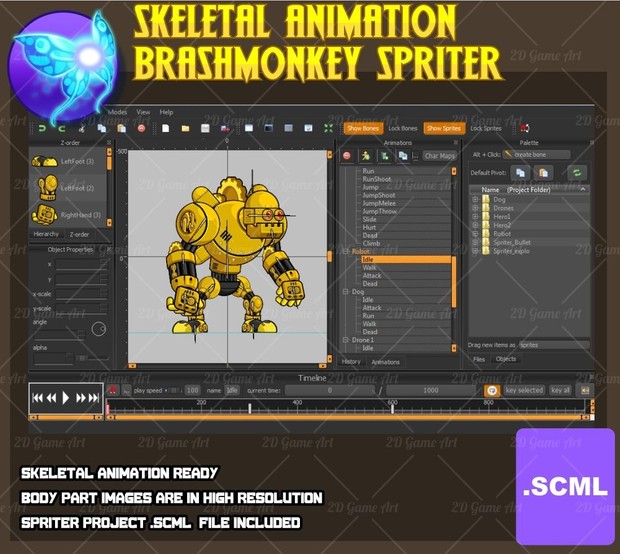Click the key selected button
Screen dimensions: 620x554
524,390
